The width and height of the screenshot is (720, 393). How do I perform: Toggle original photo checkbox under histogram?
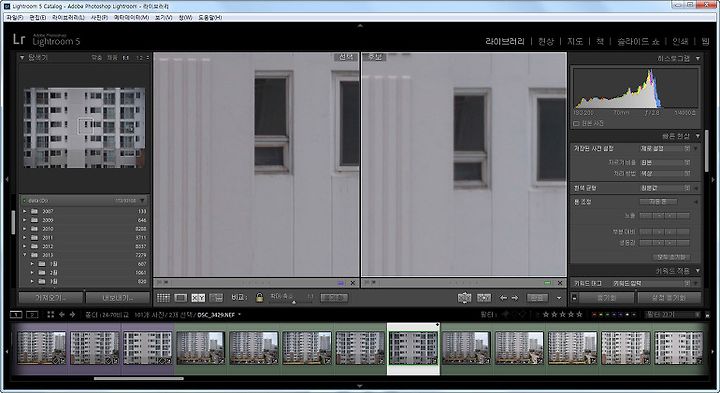point(576,124)
